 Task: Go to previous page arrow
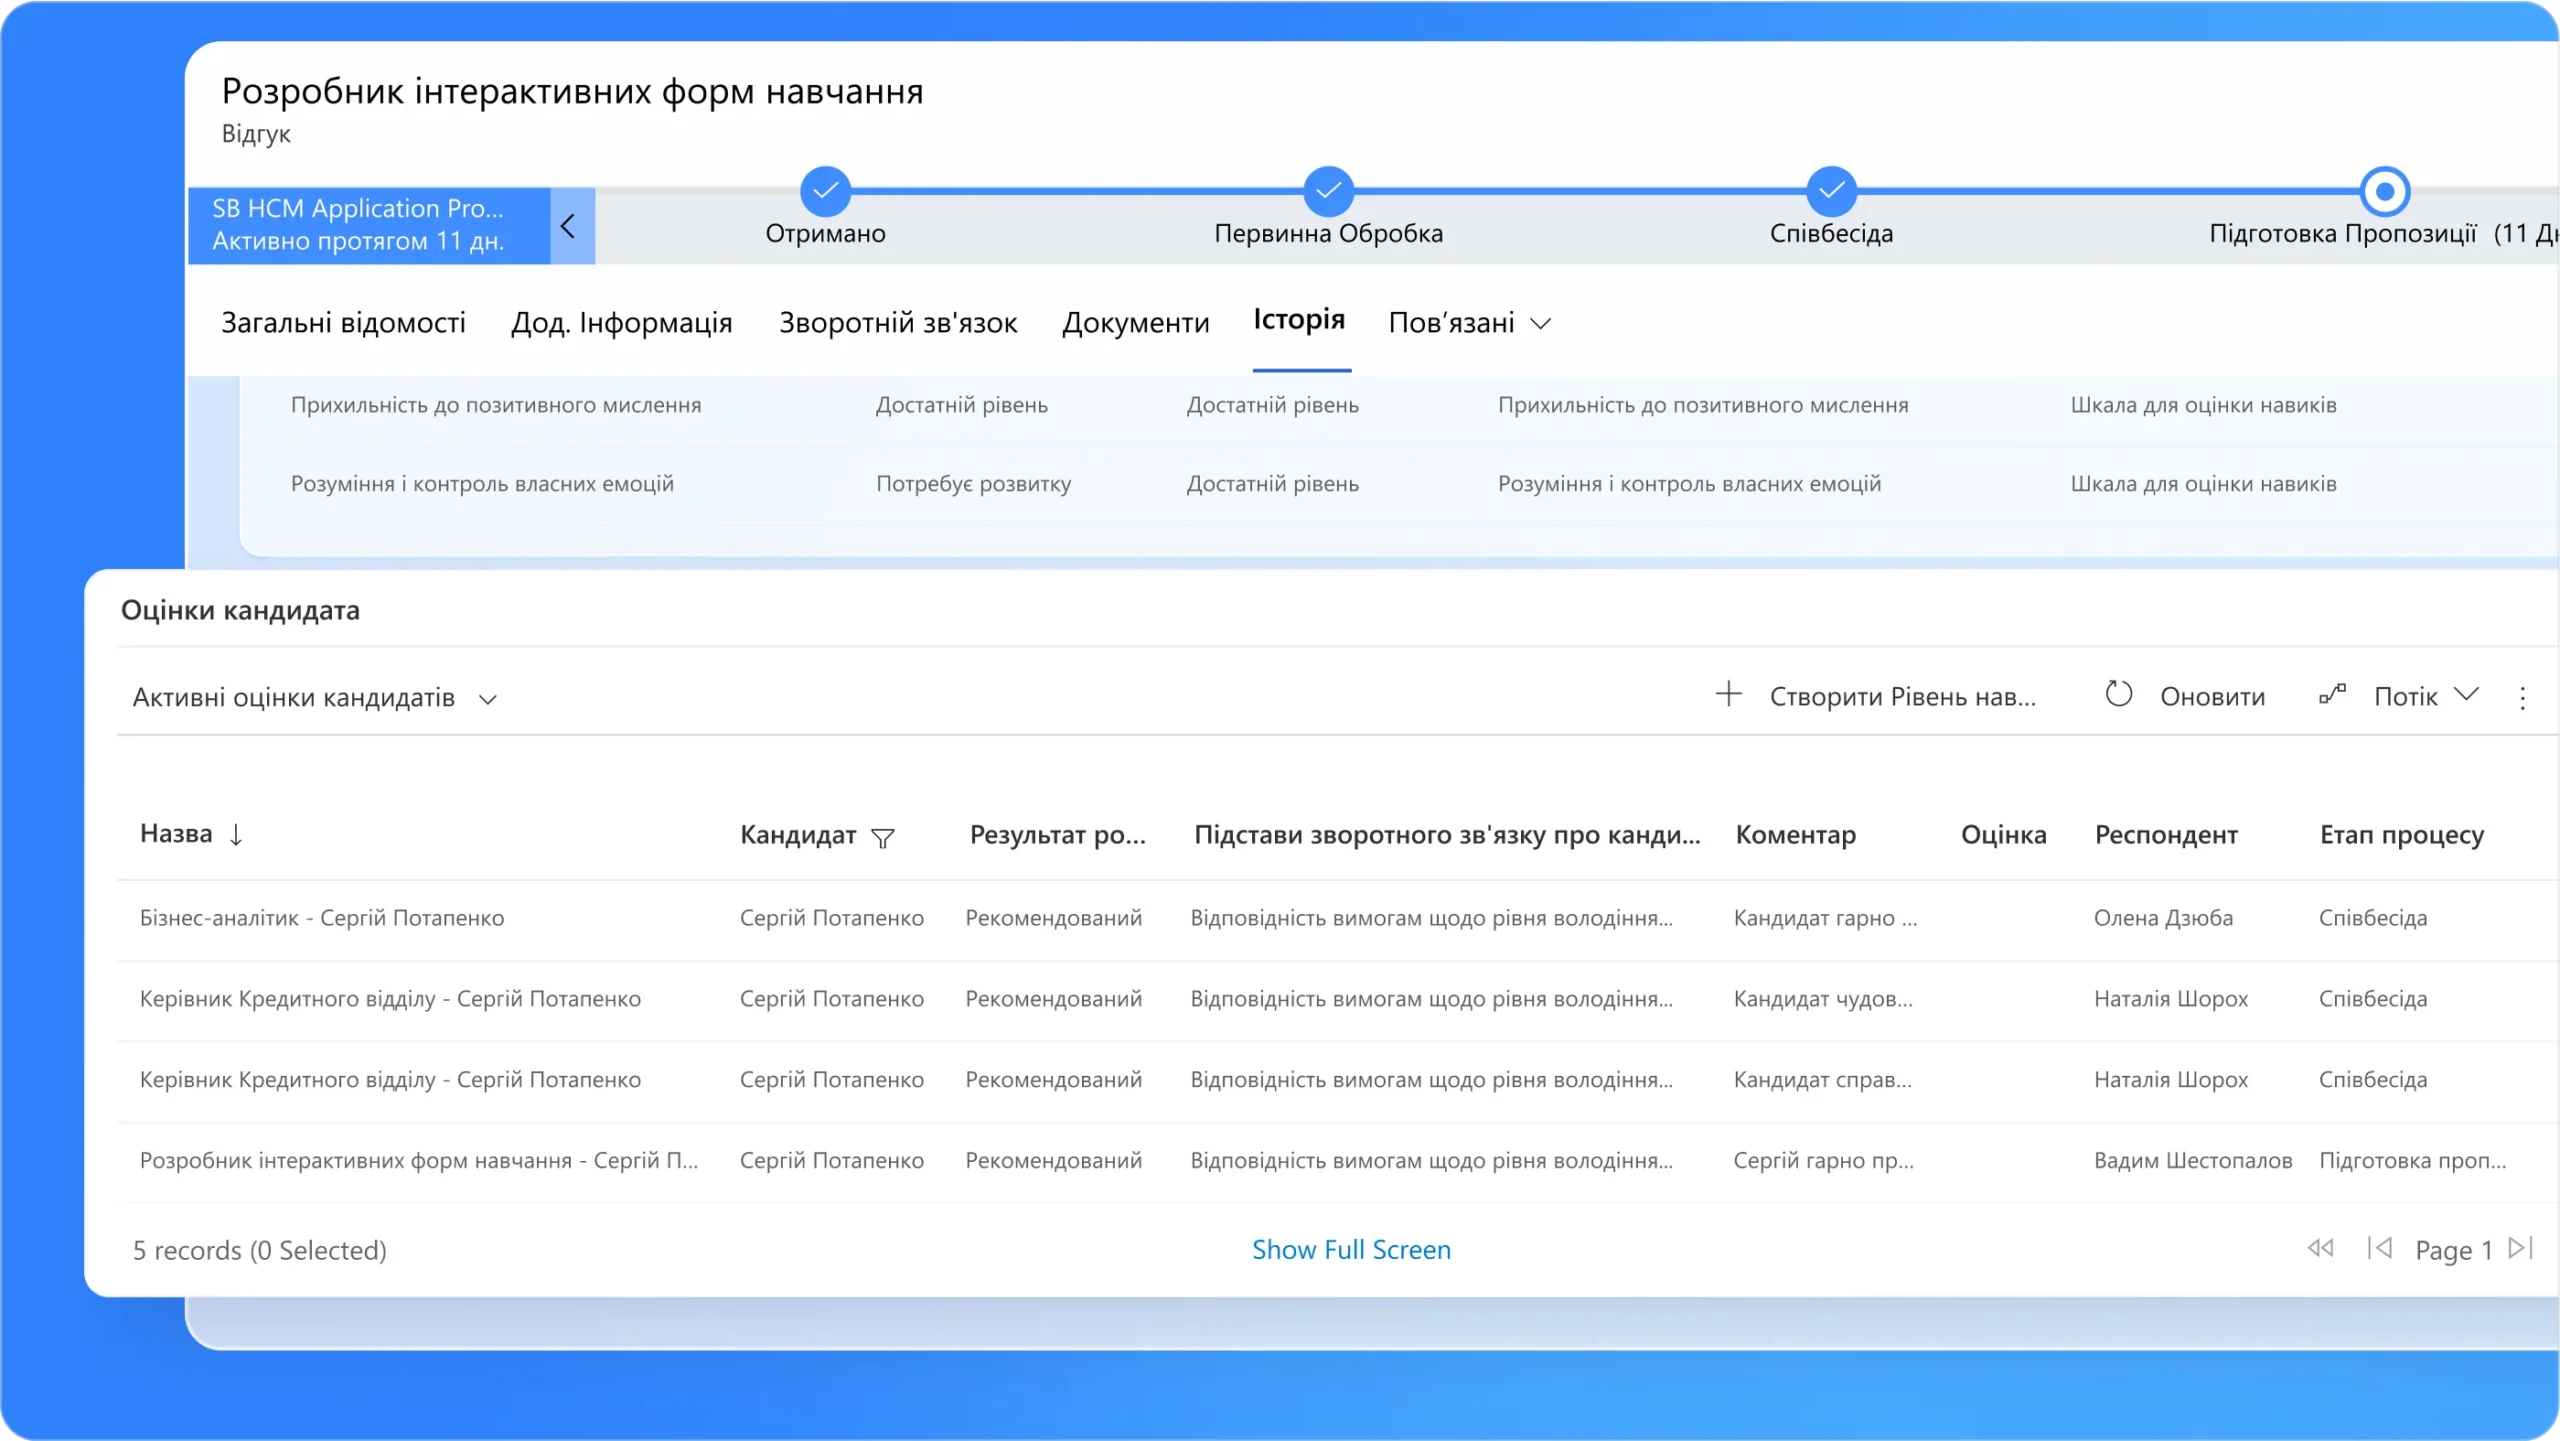coord(2380,1248)
